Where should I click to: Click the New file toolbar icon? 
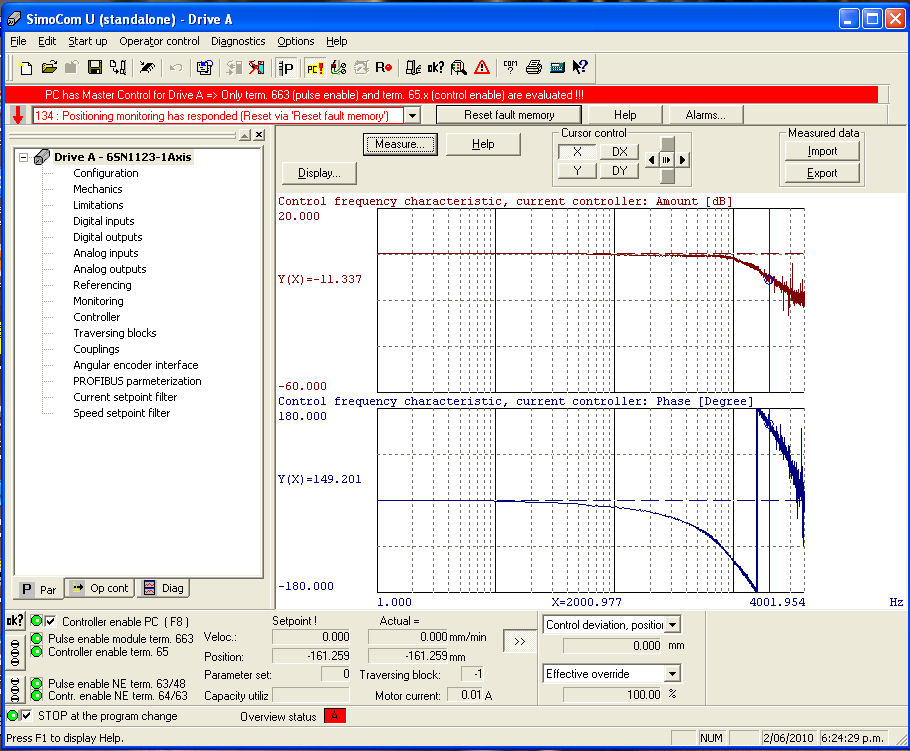tap(26, 68)
